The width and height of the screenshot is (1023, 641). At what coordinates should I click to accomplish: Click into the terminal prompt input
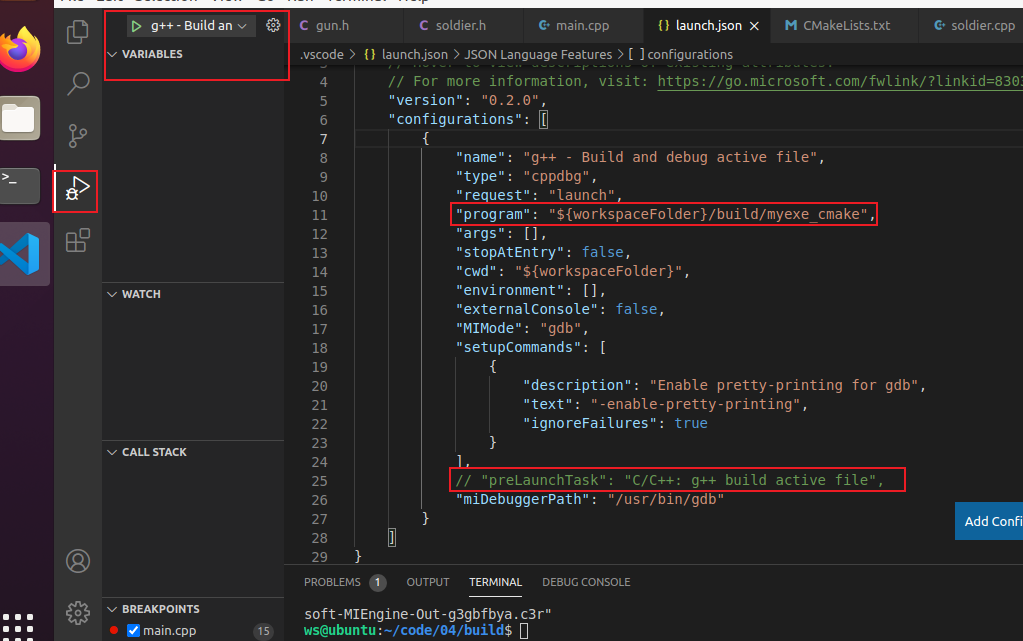(524, 631)
